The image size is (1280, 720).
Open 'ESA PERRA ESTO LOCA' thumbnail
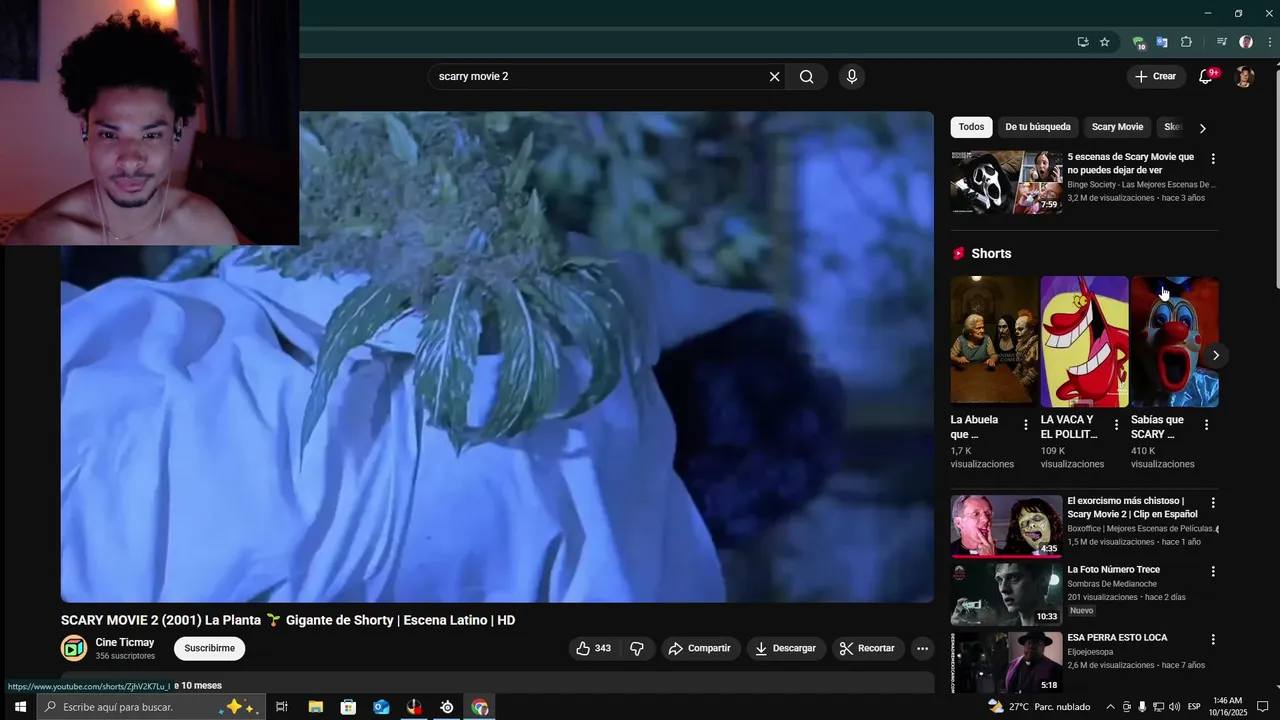1006,663
